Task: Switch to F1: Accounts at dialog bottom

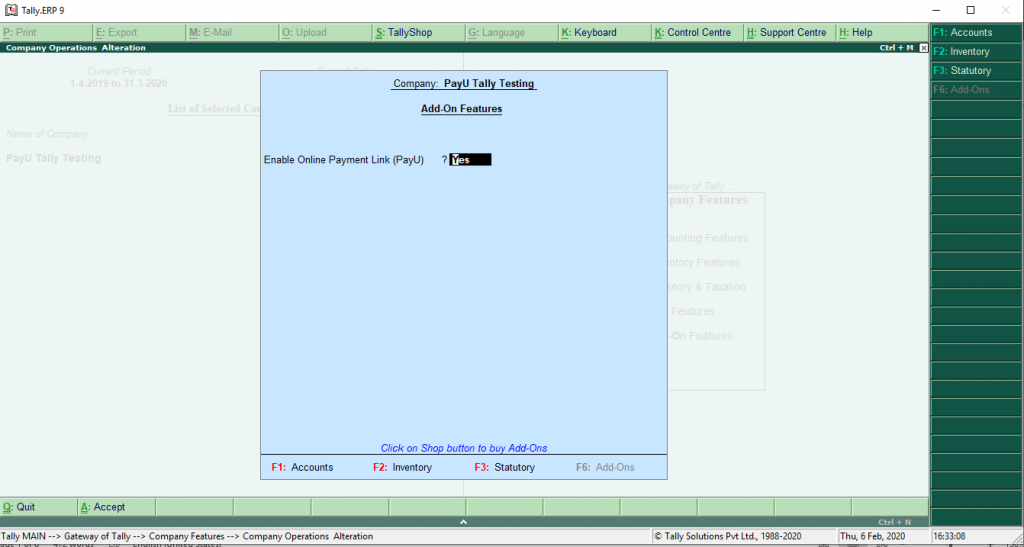Action: tap(302, 467)
